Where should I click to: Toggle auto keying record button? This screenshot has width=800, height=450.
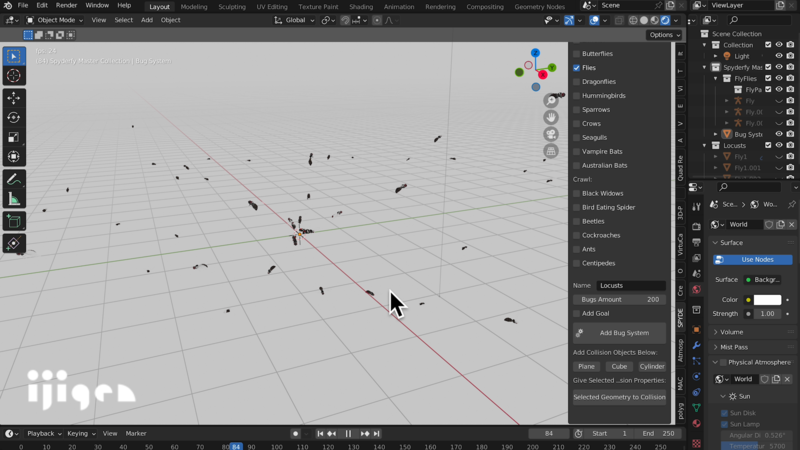295,434
